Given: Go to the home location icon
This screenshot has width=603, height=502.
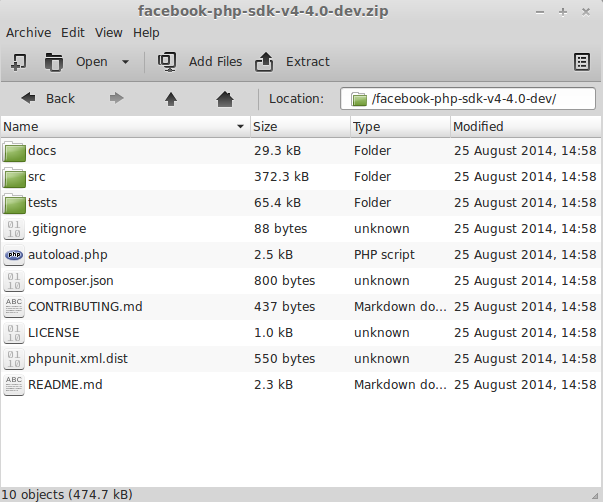Looking at the screenshot, I should pos(225,99).
